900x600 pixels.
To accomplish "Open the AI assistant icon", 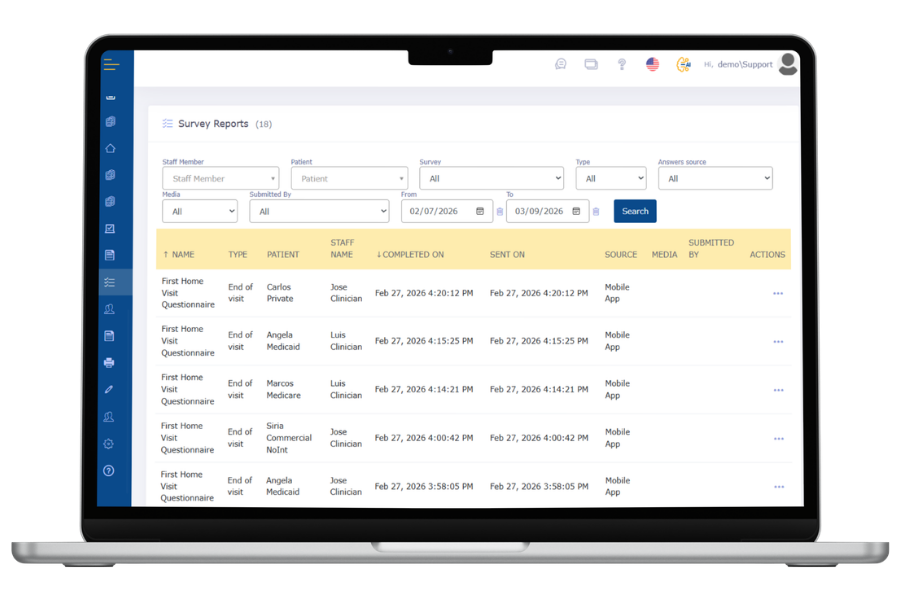I will pyautogui.click(x=683, y=64).
